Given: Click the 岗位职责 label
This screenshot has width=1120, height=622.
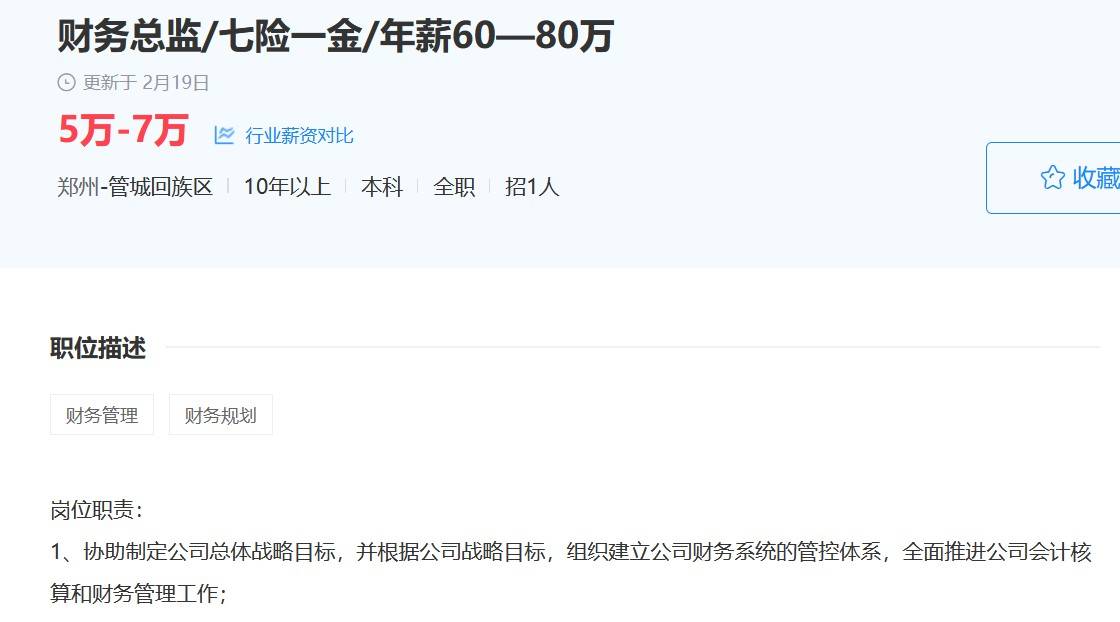Looking at the screenshot, I should (x=96, y=510).
